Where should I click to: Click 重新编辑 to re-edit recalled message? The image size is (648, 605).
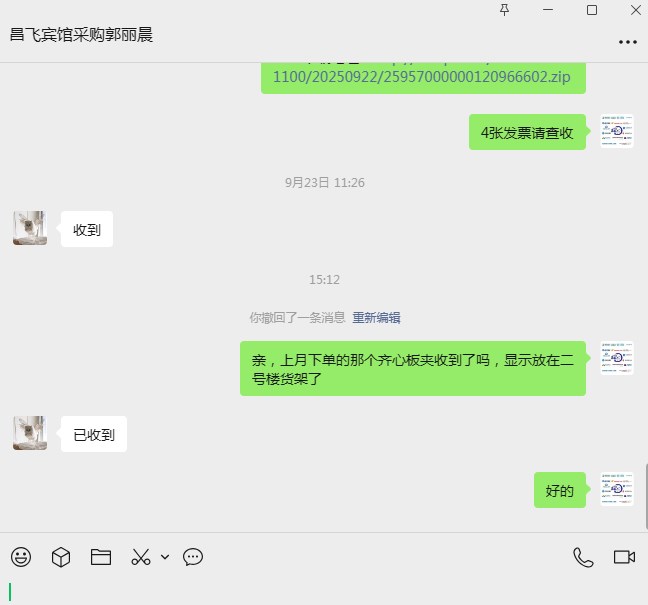[376, 317]
